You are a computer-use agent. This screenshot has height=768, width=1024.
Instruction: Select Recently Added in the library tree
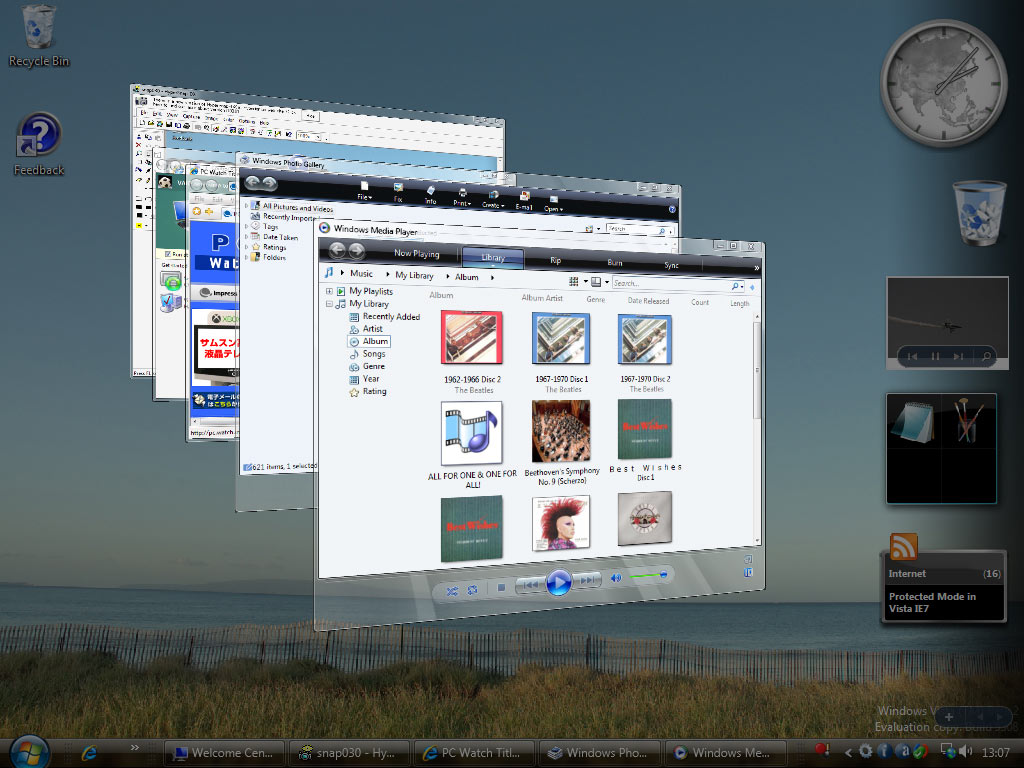(x=391, y=317)
